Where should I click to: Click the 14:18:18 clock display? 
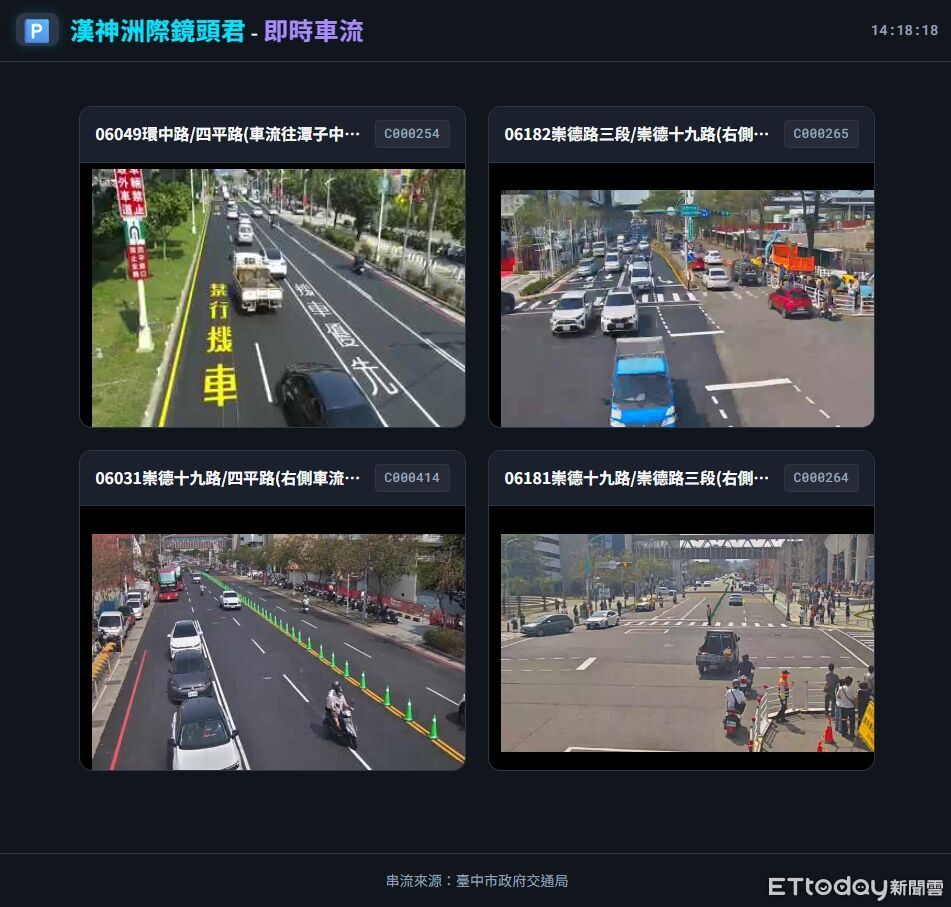coord(904,31)
